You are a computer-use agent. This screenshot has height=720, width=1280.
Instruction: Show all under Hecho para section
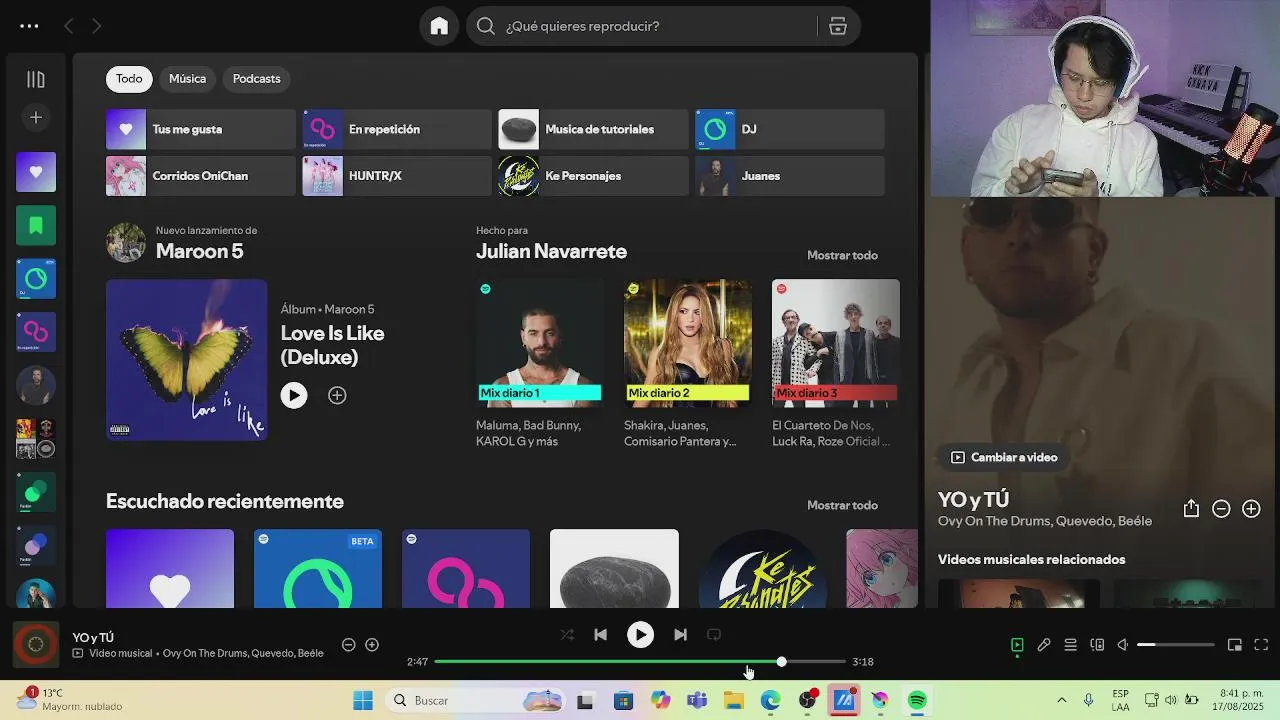pos(842,255)
